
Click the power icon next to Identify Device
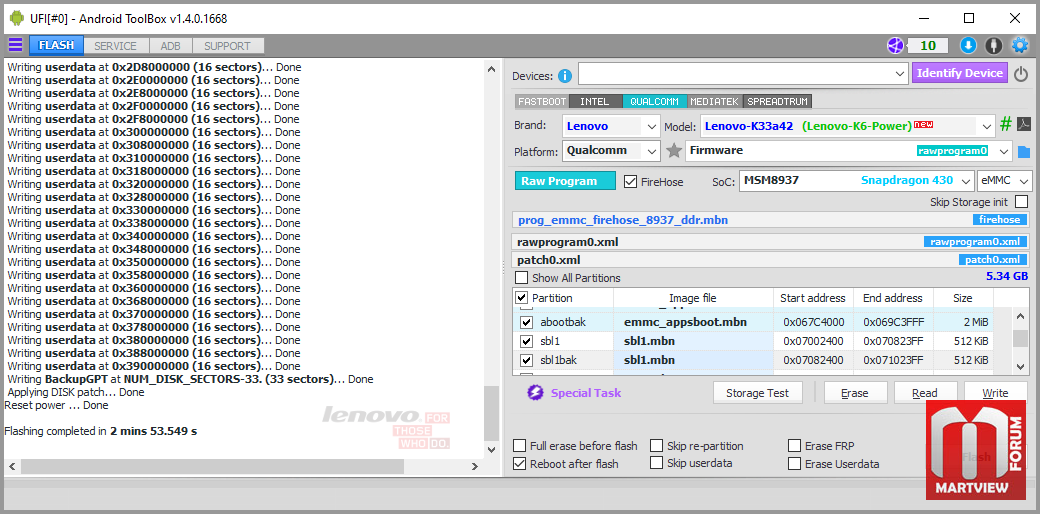pyautogui.click(x=1021, y=74)
